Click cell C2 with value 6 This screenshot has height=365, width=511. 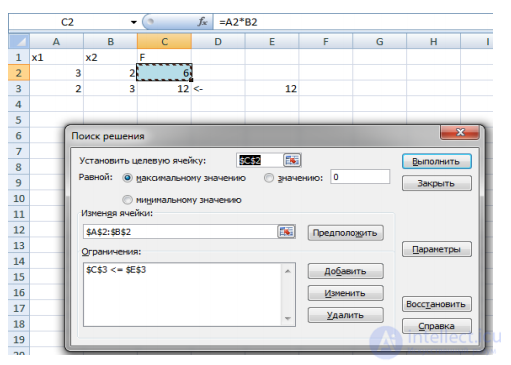pyautogui.click(x=164, y=72)
